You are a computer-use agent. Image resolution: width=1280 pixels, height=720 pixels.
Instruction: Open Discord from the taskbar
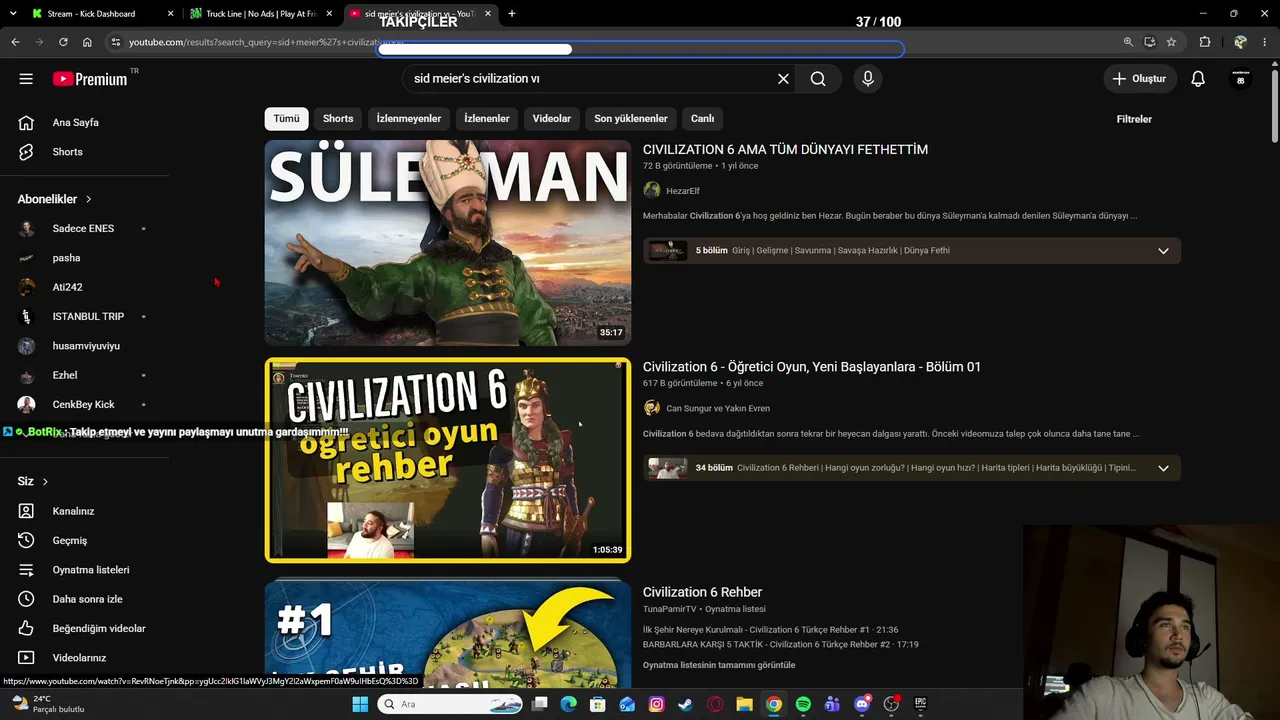862,704
